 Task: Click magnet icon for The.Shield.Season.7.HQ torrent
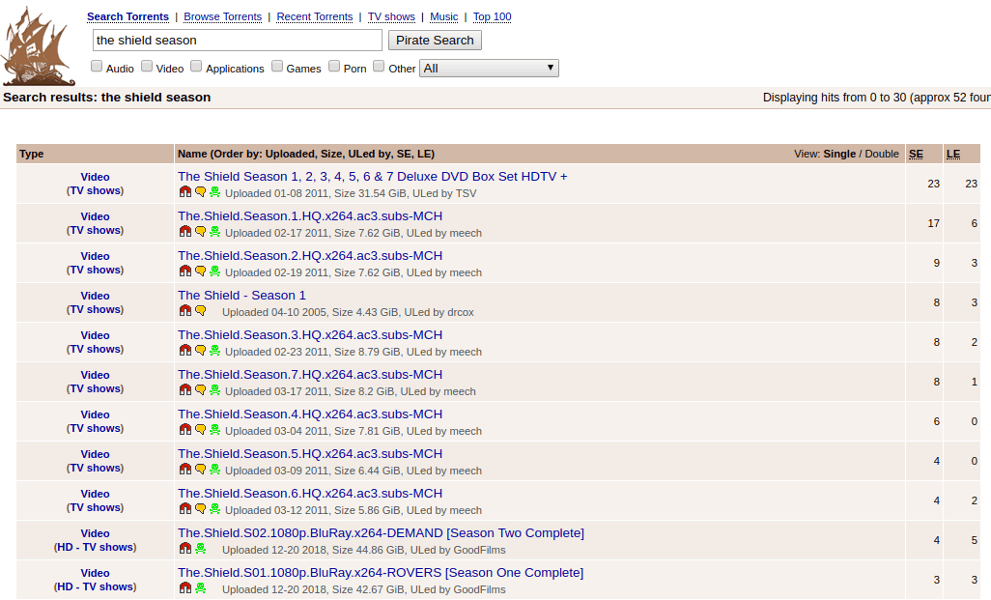tap(185, 390)
